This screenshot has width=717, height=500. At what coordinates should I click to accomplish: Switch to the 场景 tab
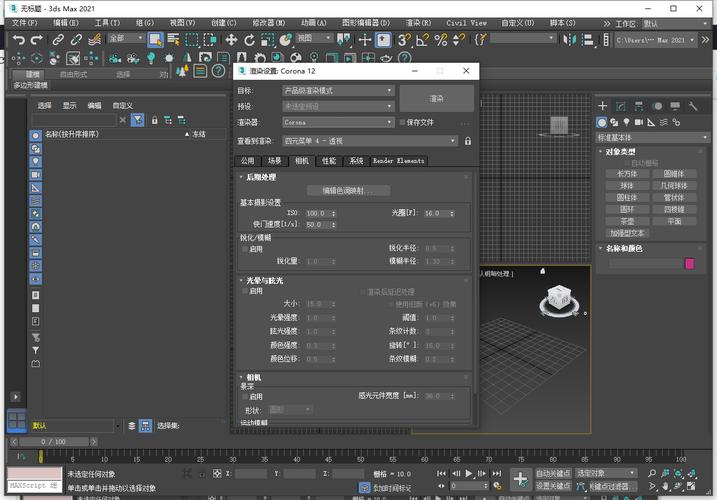tap(274, 161)
